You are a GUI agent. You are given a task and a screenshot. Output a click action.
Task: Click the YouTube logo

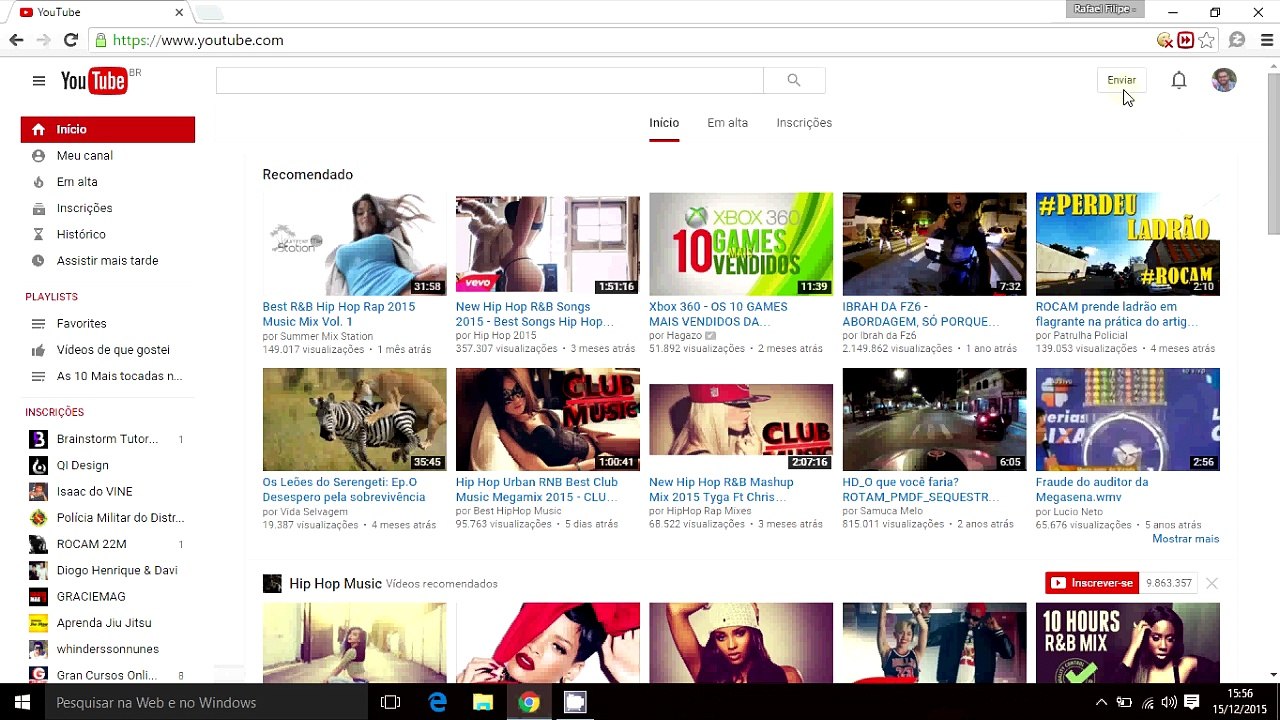94,81
